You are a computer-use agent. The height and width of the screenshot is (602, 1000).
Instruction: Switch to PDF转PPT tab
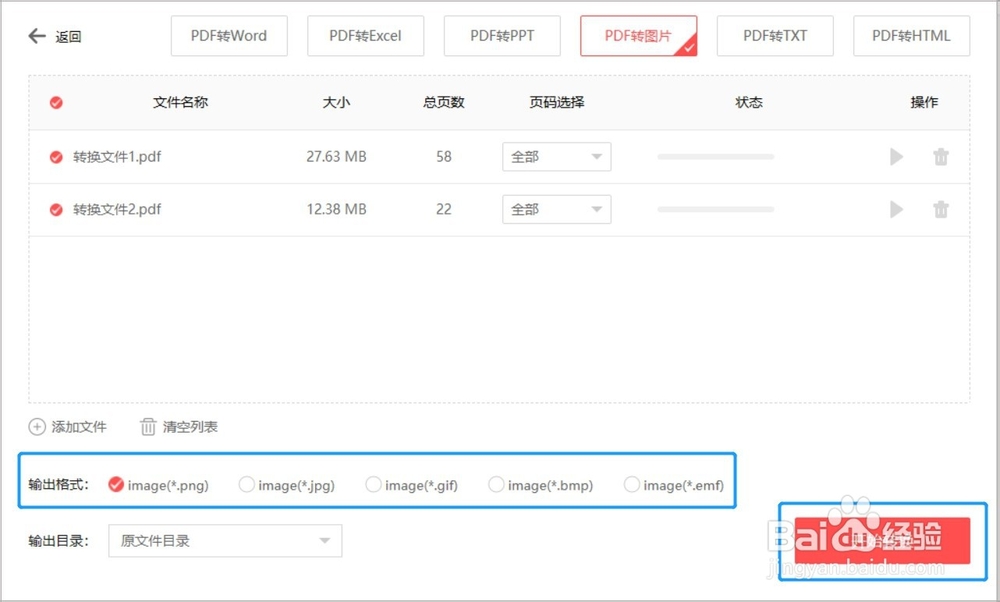coord(502,36)
